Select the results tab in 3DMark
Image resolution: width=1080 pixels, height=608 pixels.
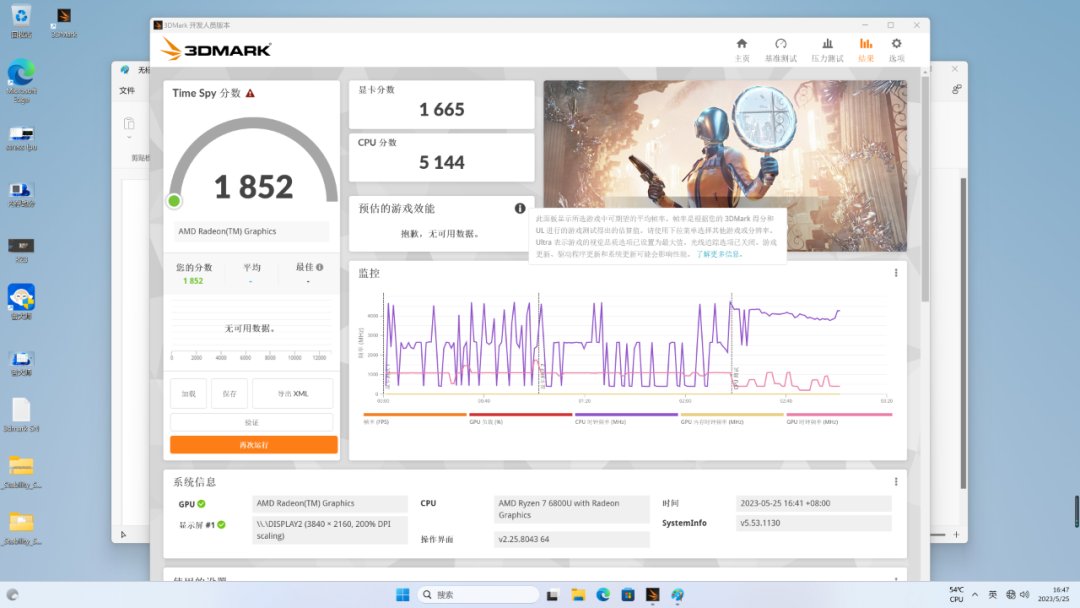coord(866,50)
